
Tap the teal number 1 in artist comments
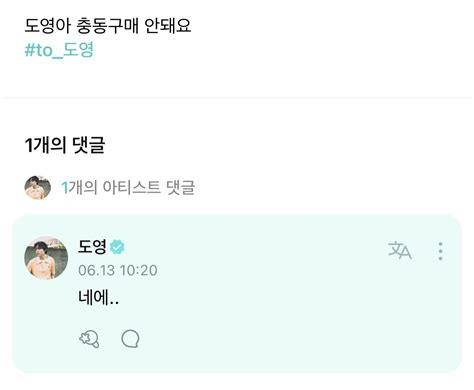click(65, 188)
